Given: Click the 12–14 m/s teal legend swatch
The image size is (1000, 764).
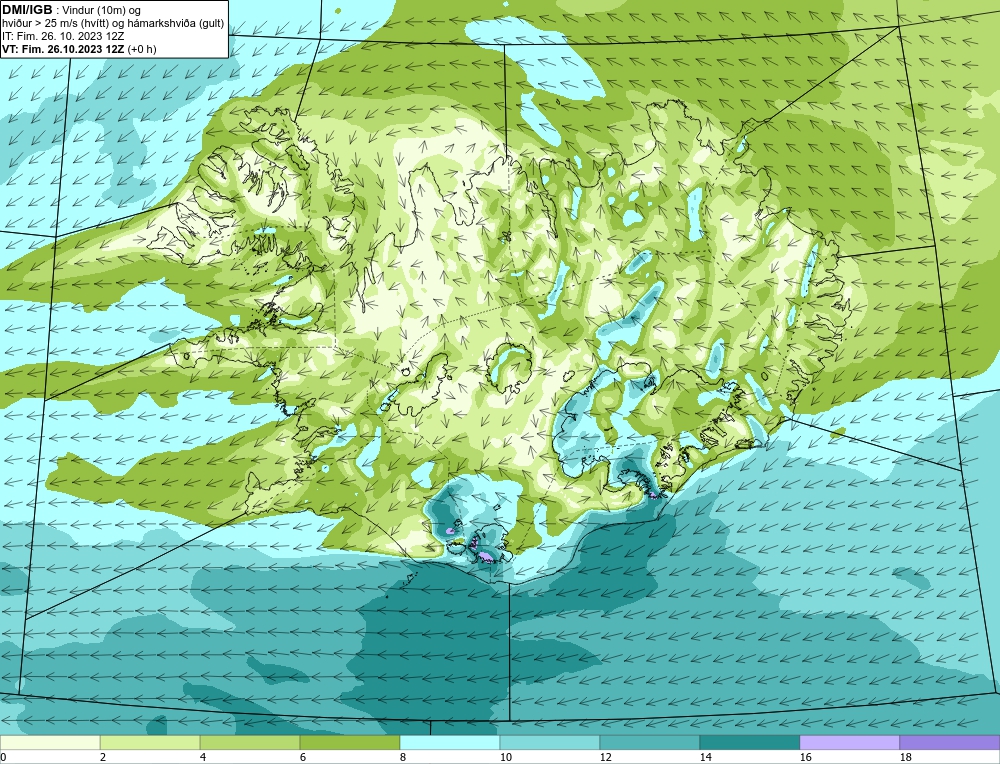Looking at the screenshot, I should (x=650, y=742).
